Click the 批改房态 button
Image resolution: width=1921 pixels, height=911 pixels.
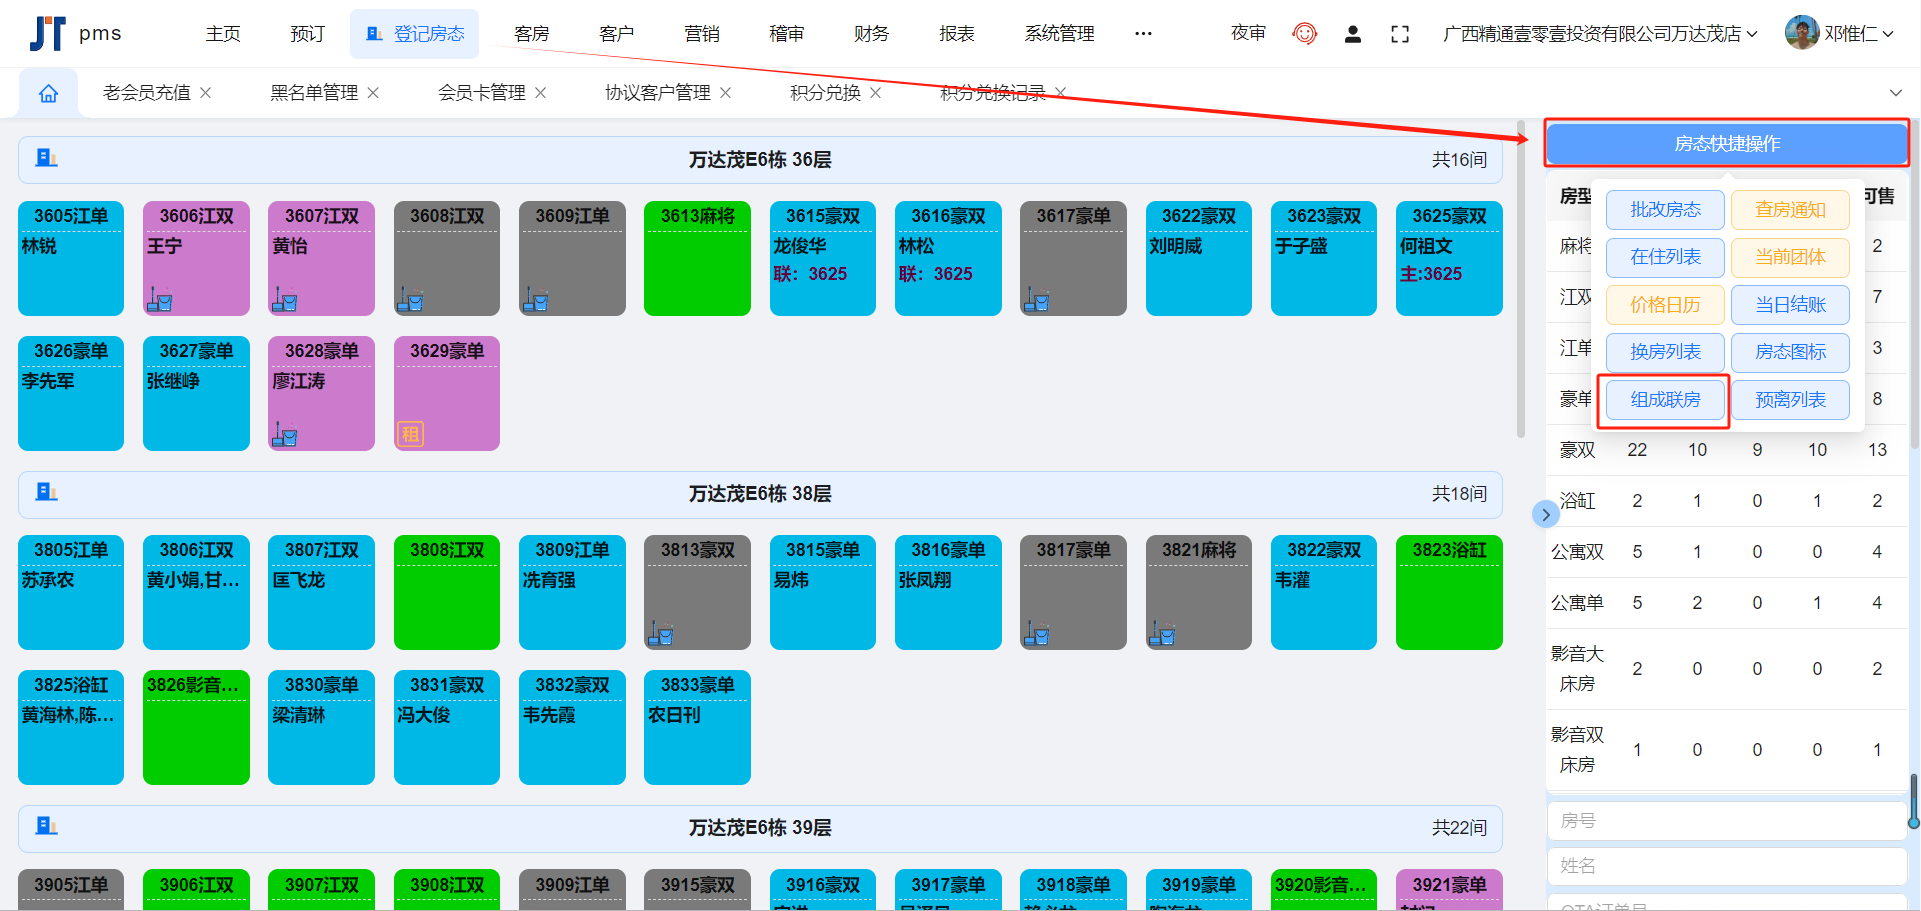pos(1665,210)
